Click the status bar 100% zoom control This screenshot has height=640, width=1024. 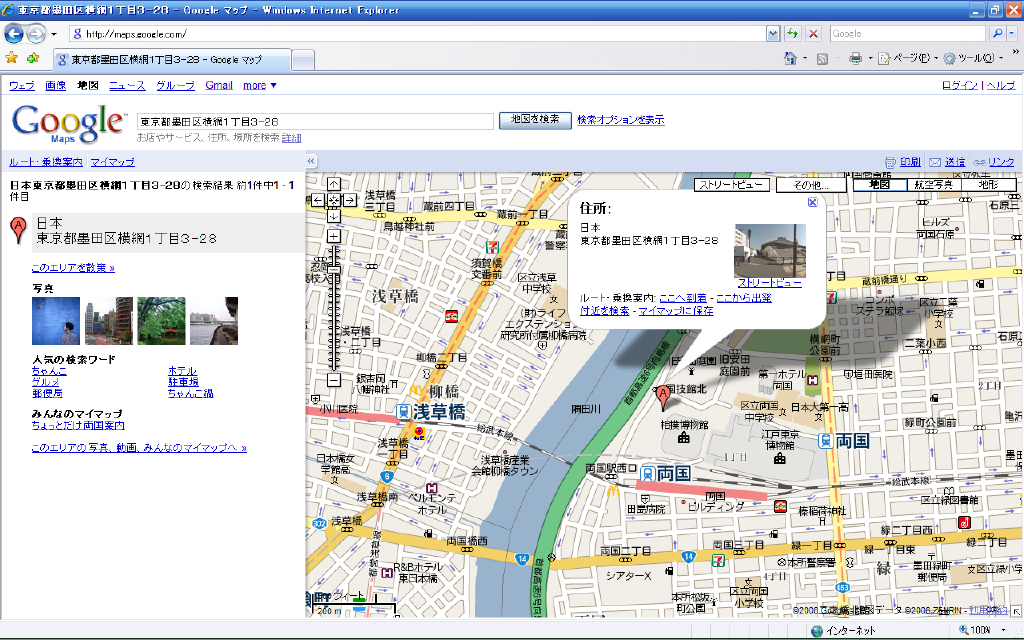(982, 630)
